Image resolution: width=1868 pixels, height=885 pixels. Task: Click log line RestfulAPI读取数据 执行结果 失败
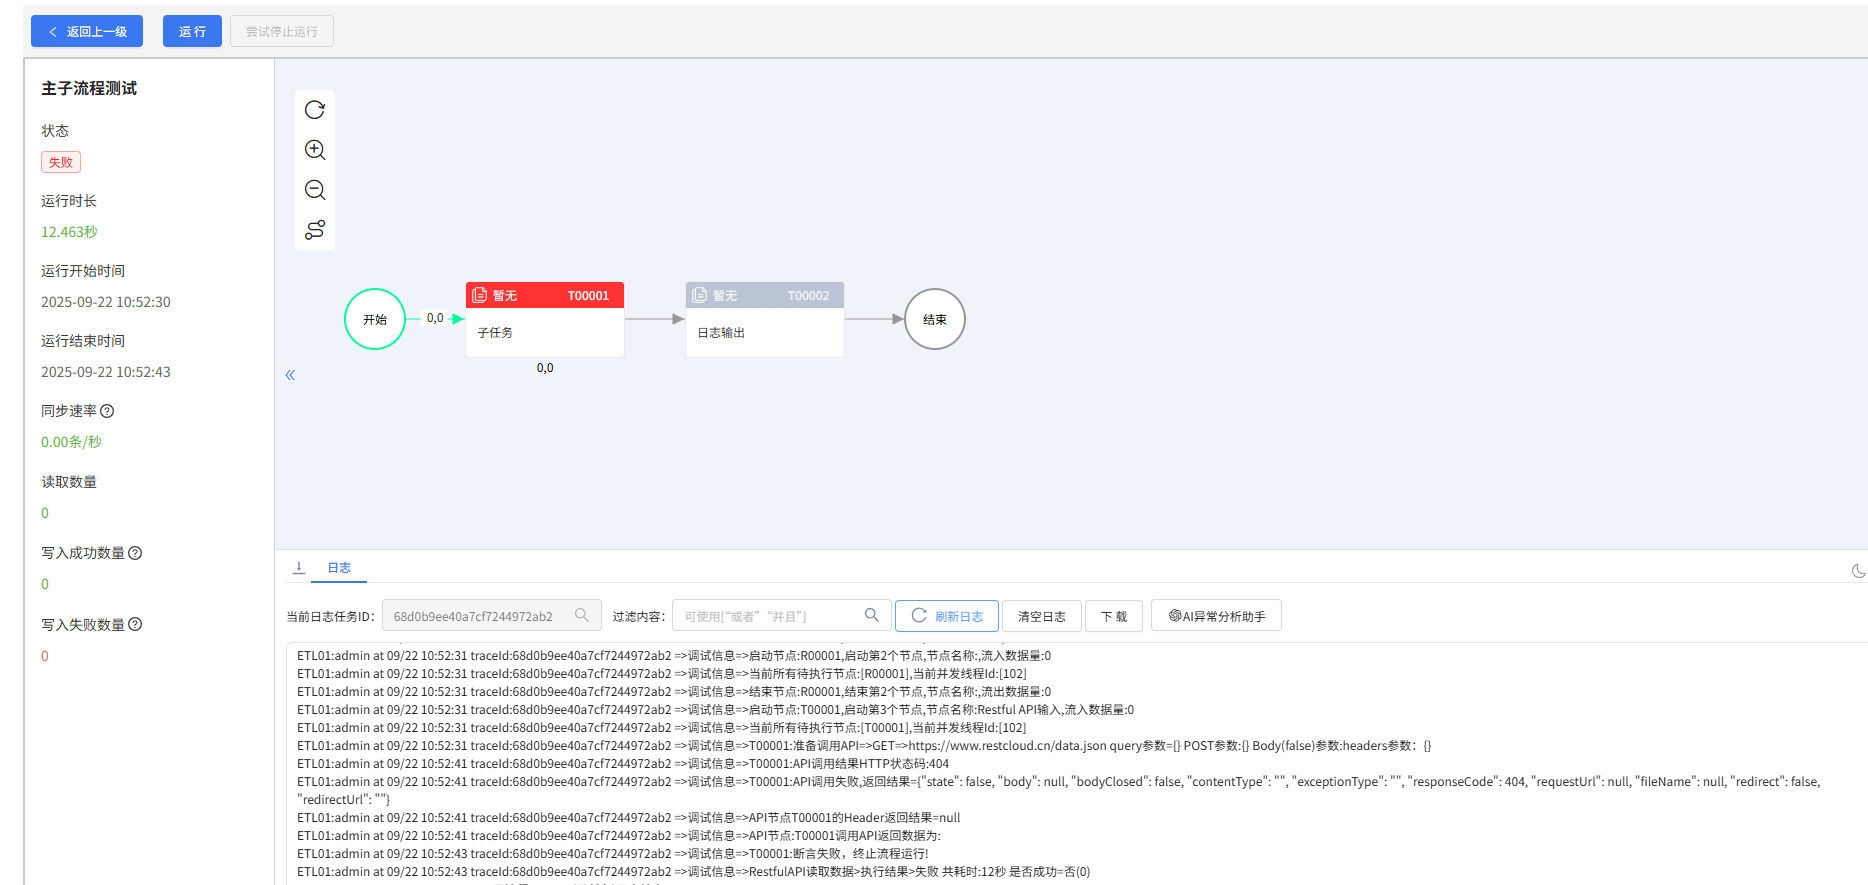tap(694, 872)
